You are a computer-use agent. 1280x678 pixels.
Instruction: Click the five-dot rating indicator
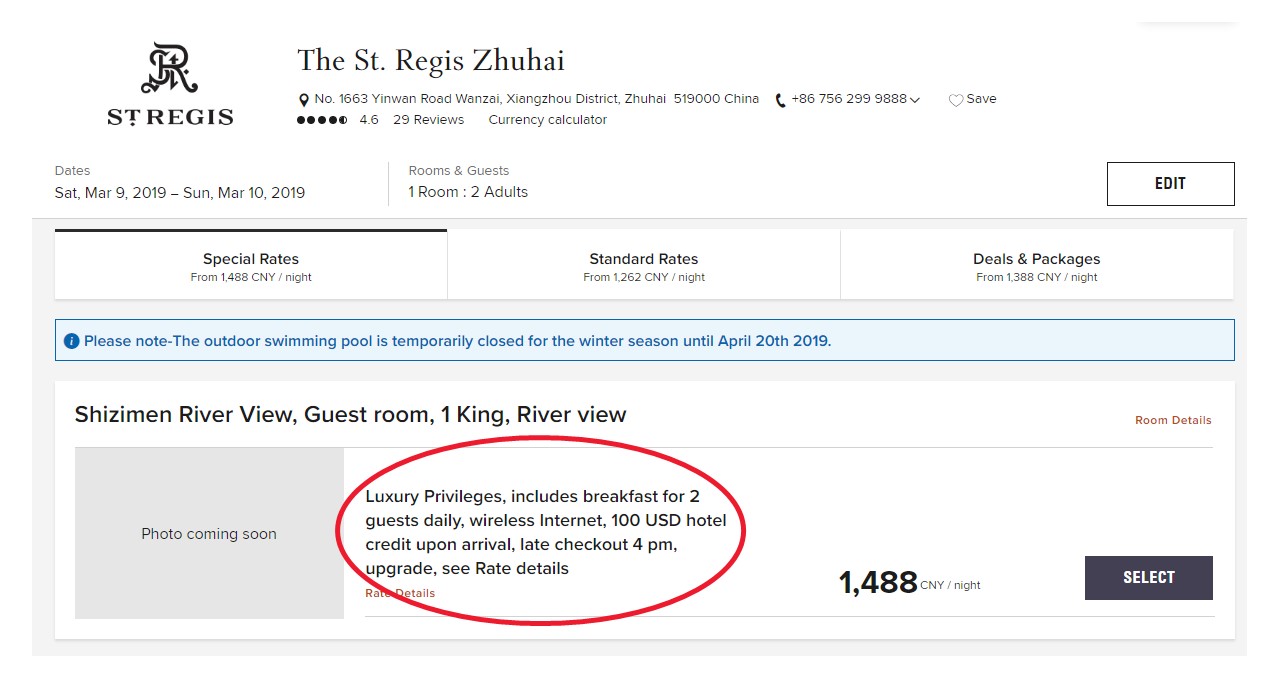322,120
